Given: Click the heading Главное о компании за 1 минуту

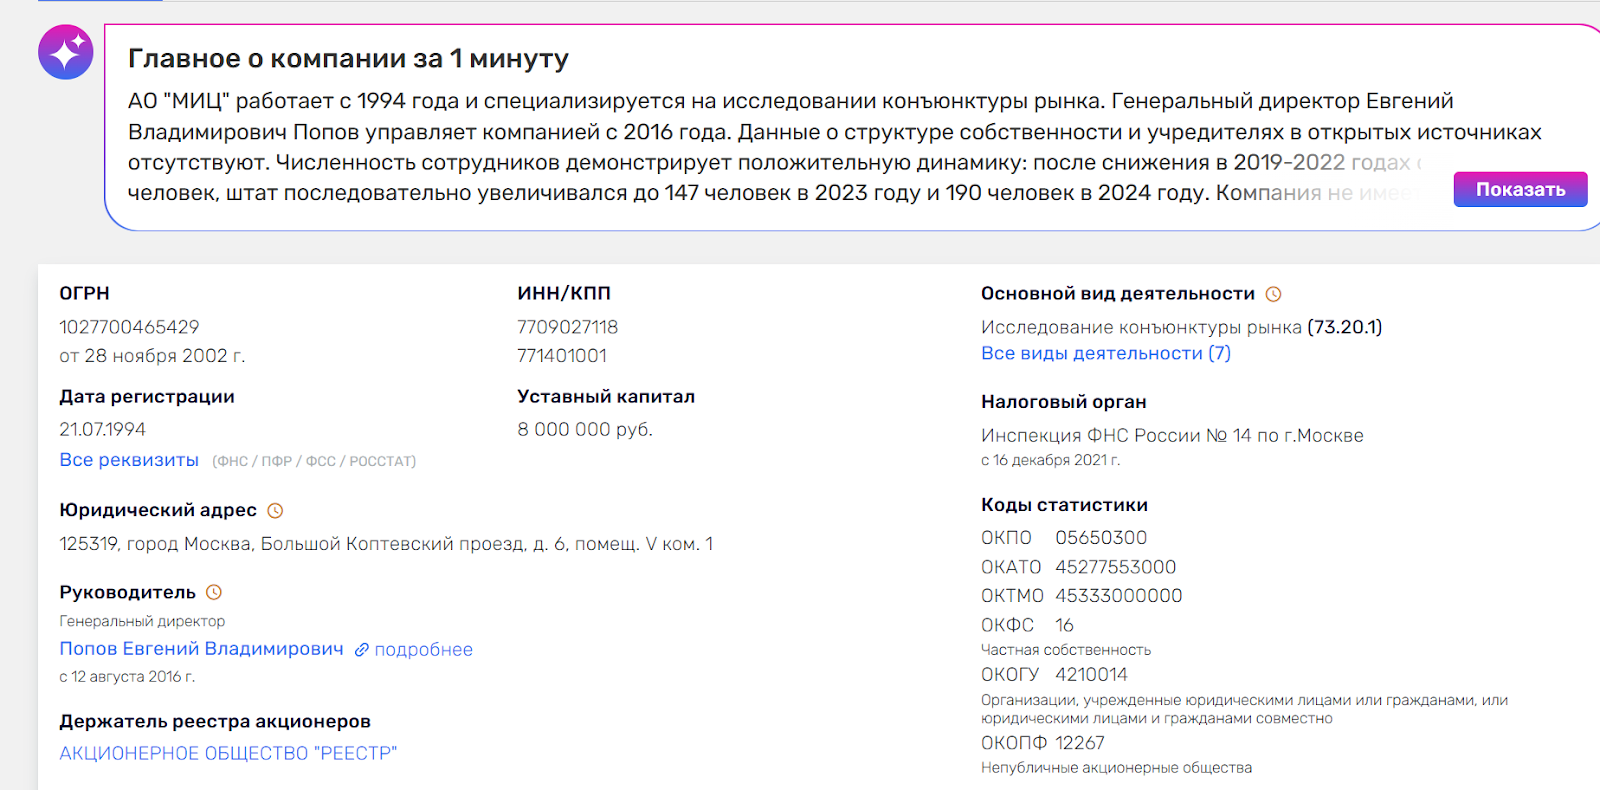Looking at the screenshot, I should click(x=348, y=59).
